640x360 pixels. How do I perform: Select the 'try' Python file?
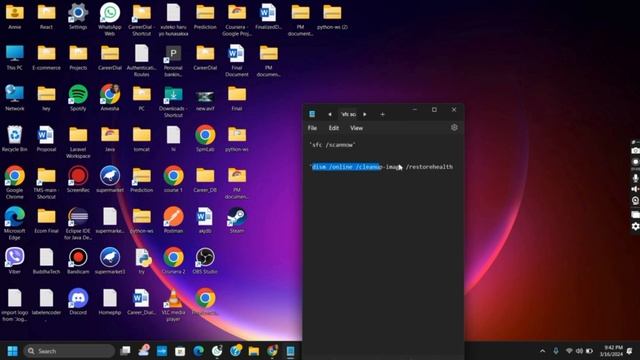pyautogui.click(x=142, y=261)
